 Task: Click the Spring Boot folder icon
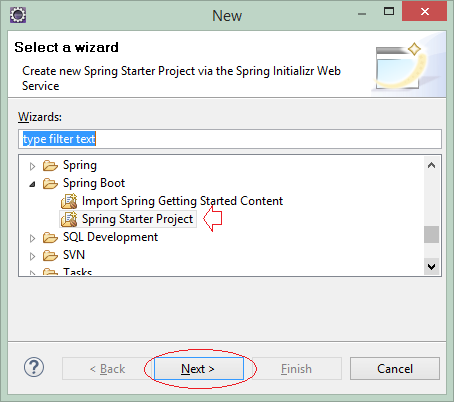(50, 183)
